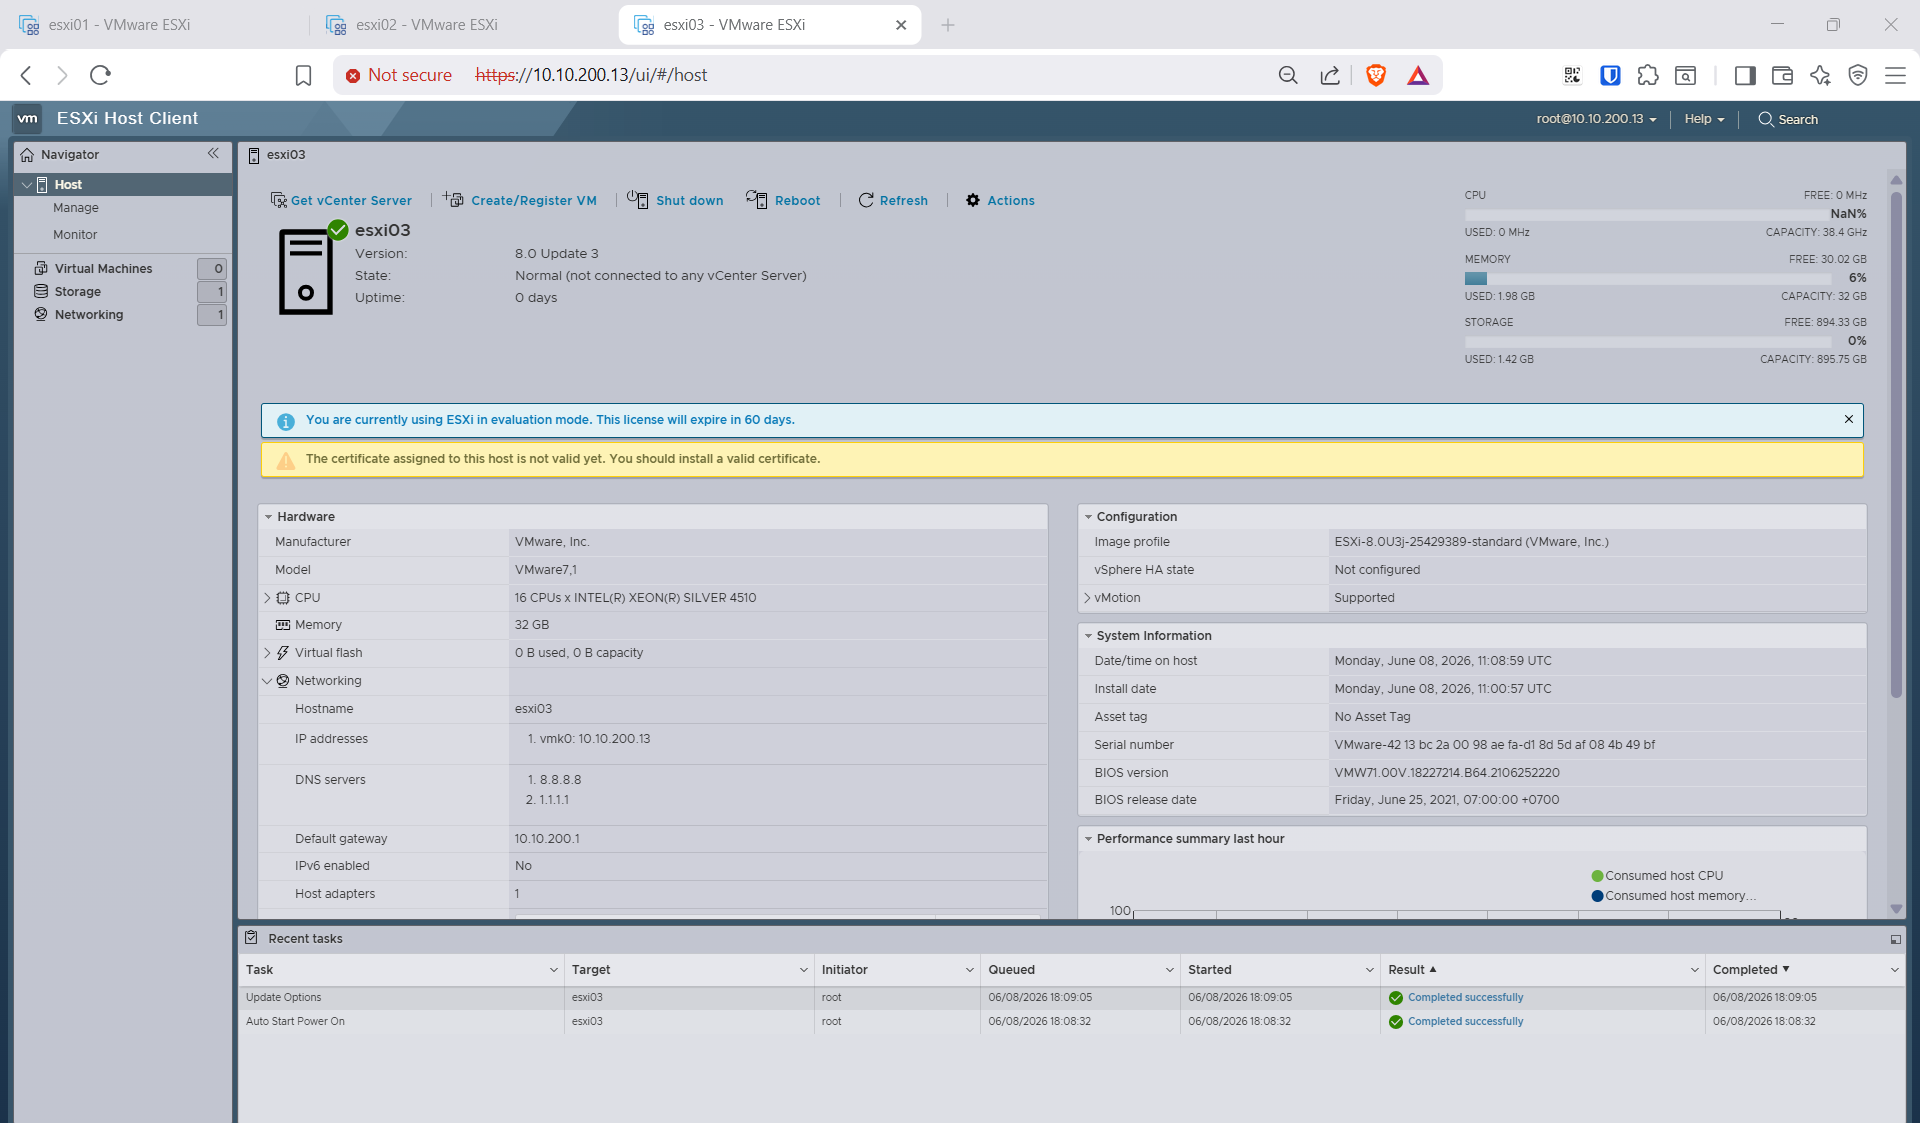Image resolution: width=1920 pixels, height=1123 pixels.
Task: Open the Target column filter dropdown
Action: tap(803, 970)
